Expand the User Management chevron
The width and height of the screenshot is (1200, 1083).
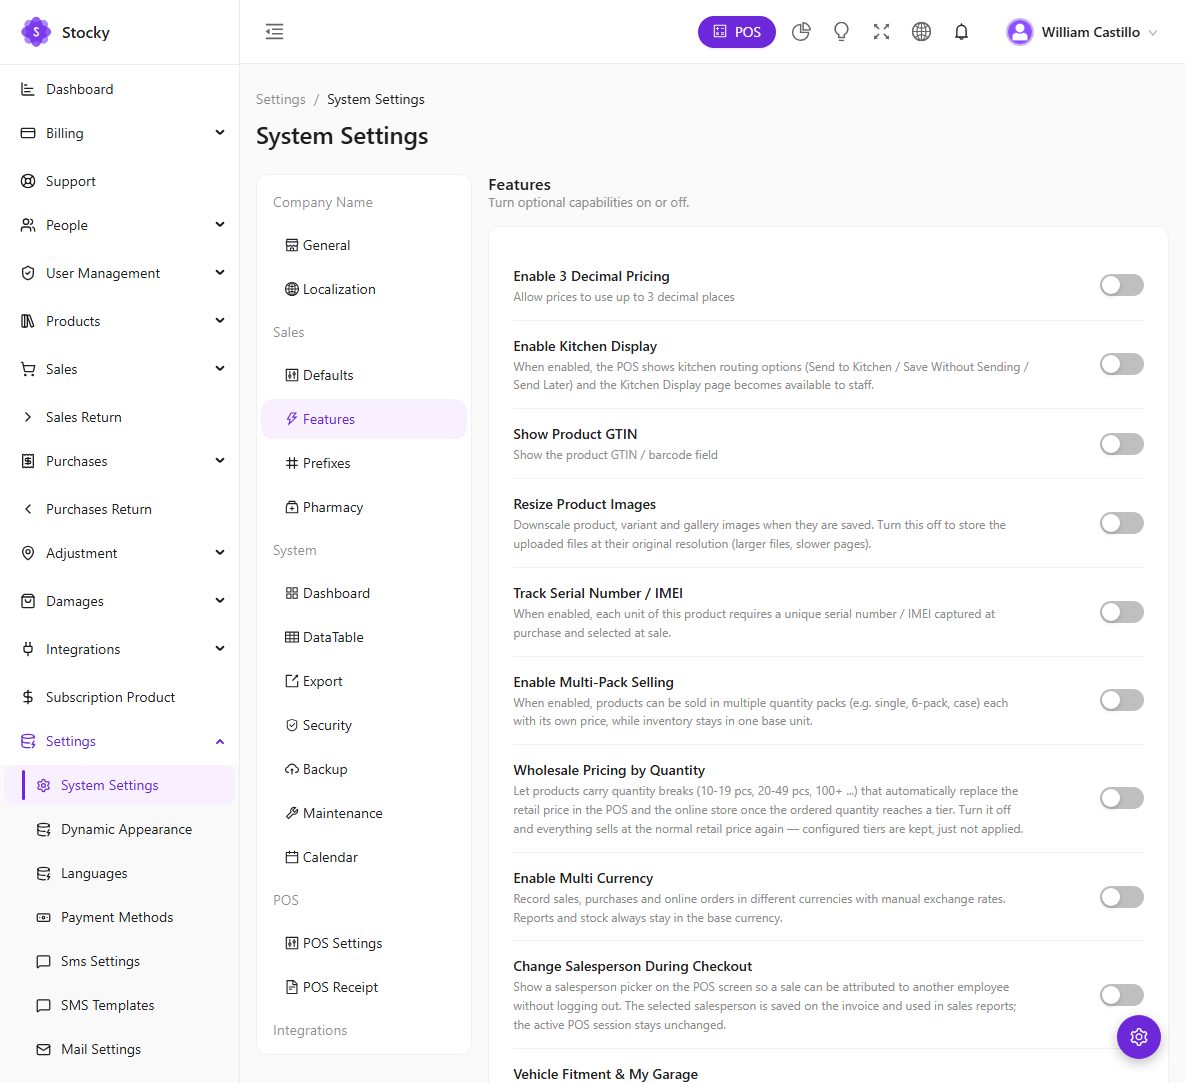[x=220, y=272]
